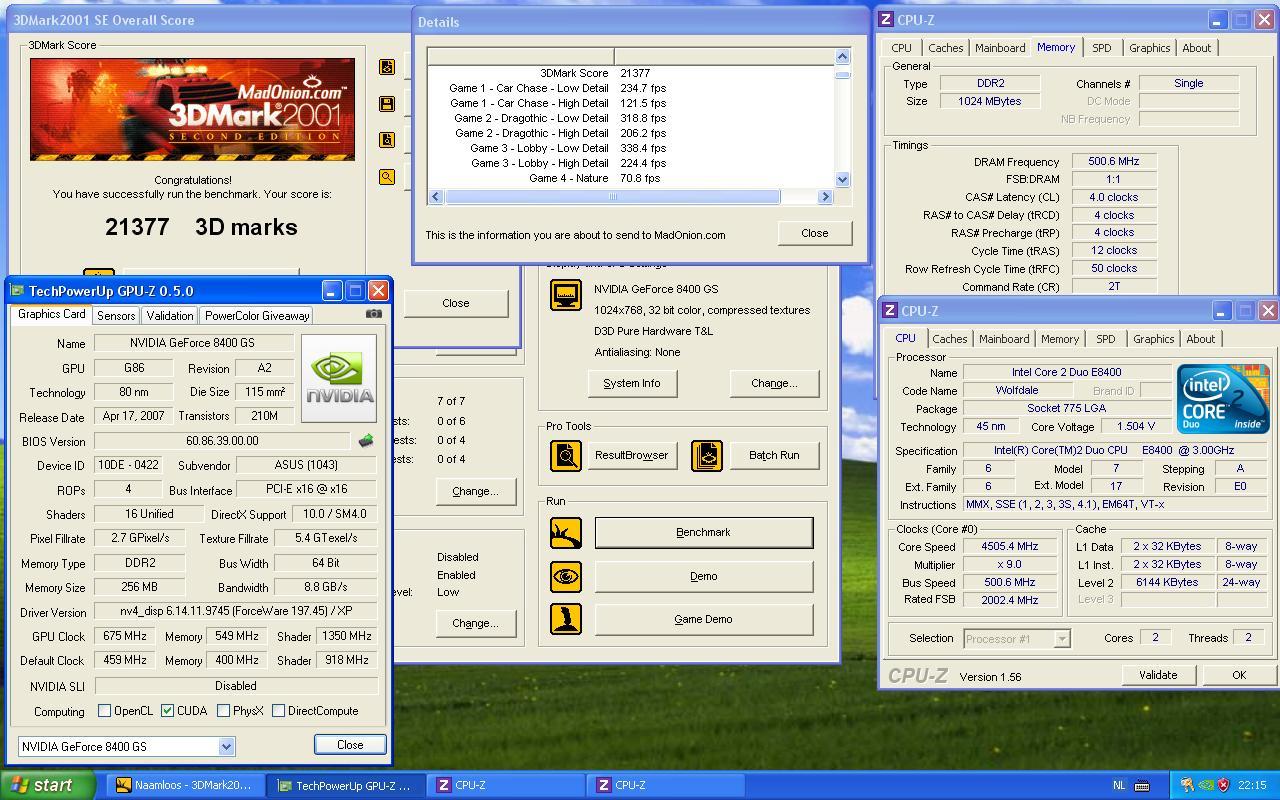Click the BIOS Version field in GPU-Z

[x=222, y=441]
